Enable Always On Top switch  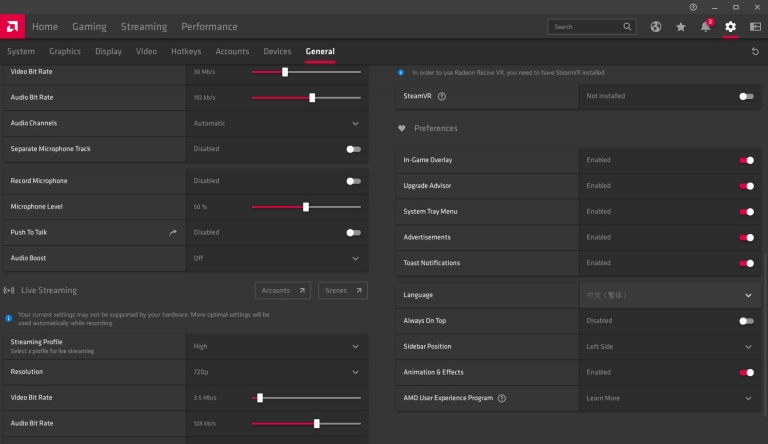746,321
